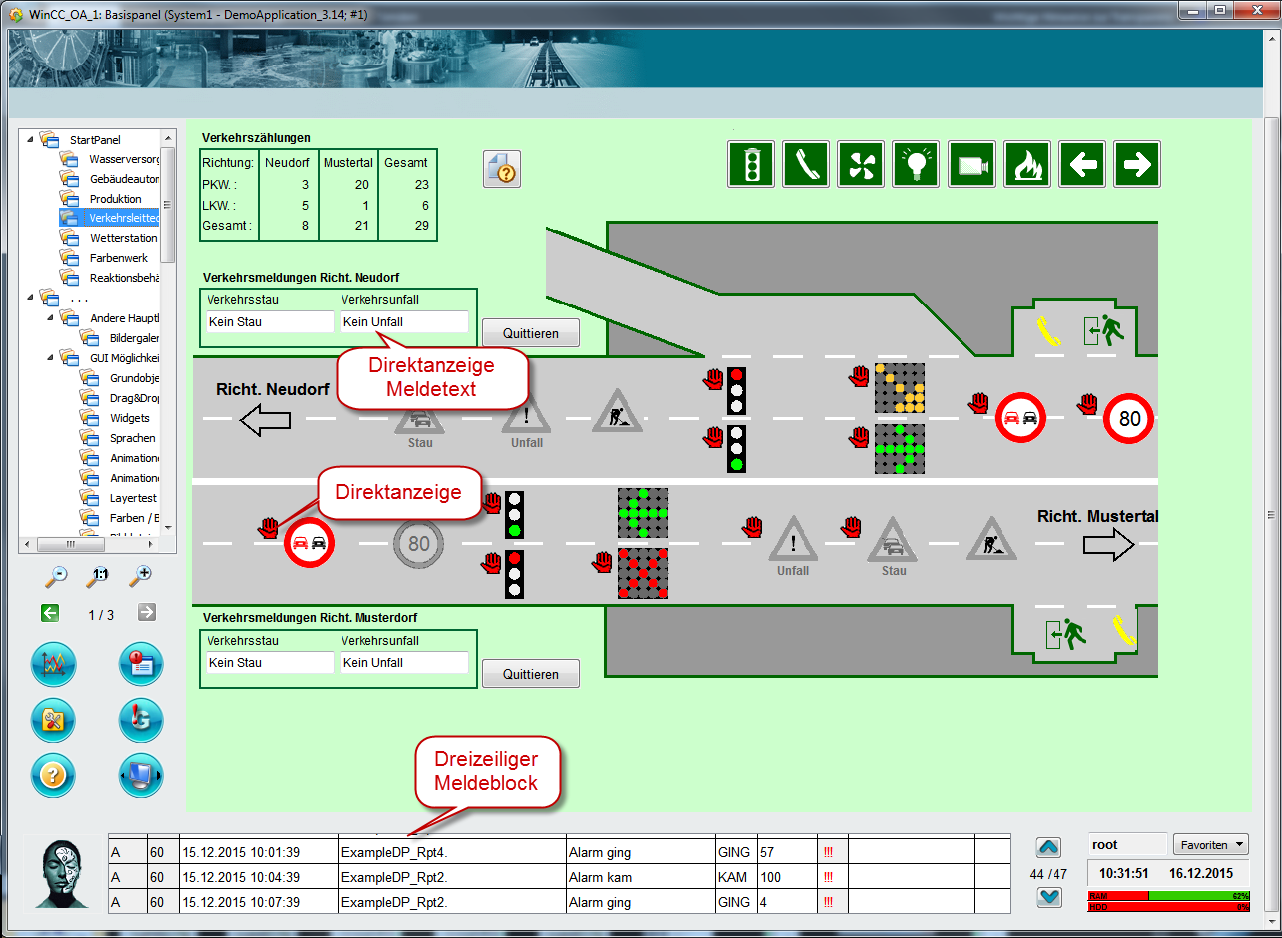
Task: Click the Richt. Mustertal direction arrow
Action: click(x=1109, y=545)
